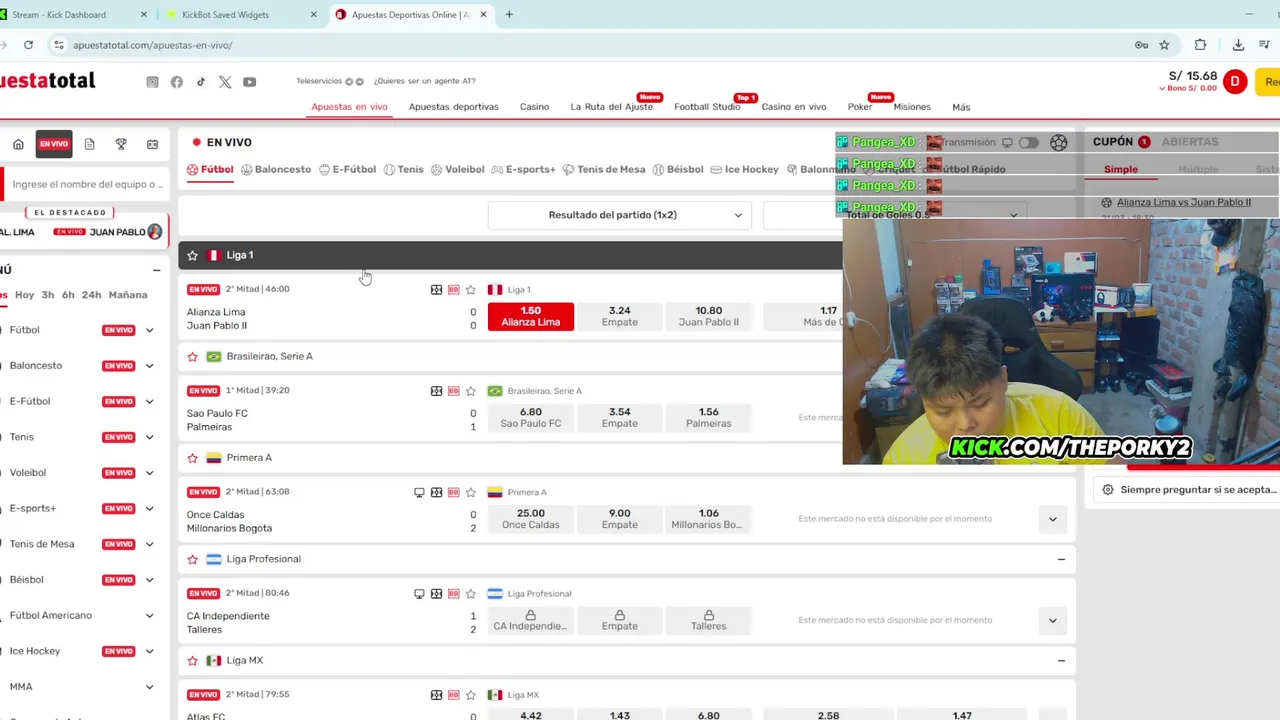This screenshot has height=720, width=1280.
Task: Open bet builder icon for Alianza Lima match
Action: pyautogui.click(x=453, y=290)
